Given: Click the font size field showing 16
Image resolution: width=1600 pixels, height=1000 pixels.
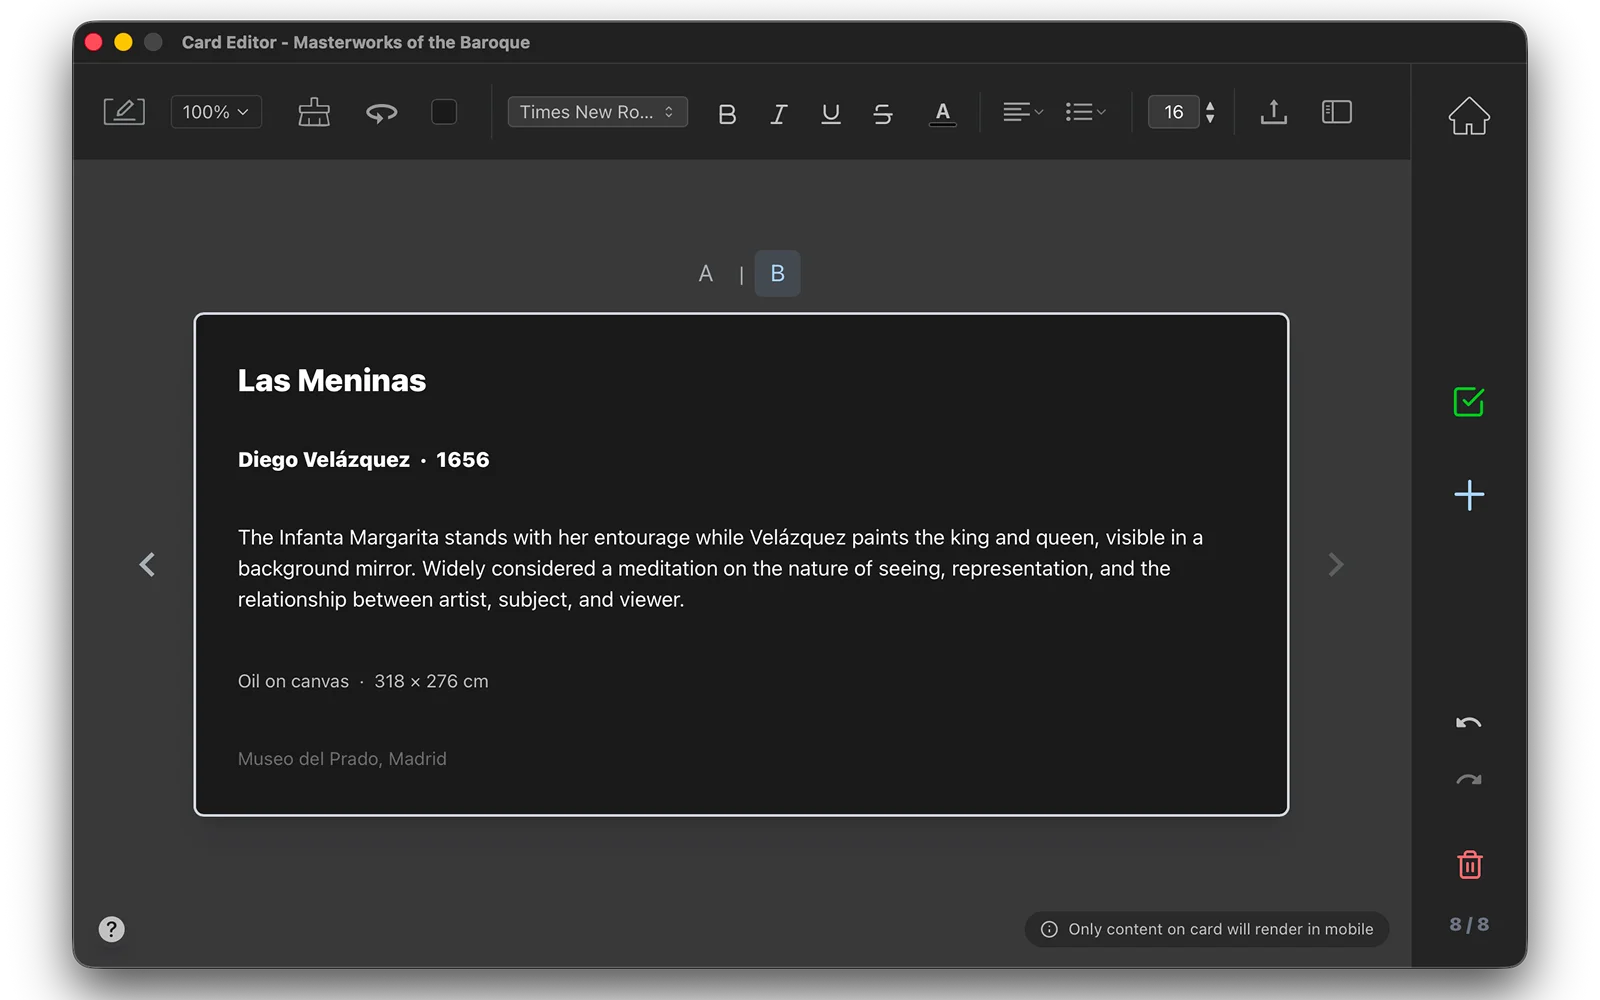Looking at the screenshot, I should pos(1173,112).
